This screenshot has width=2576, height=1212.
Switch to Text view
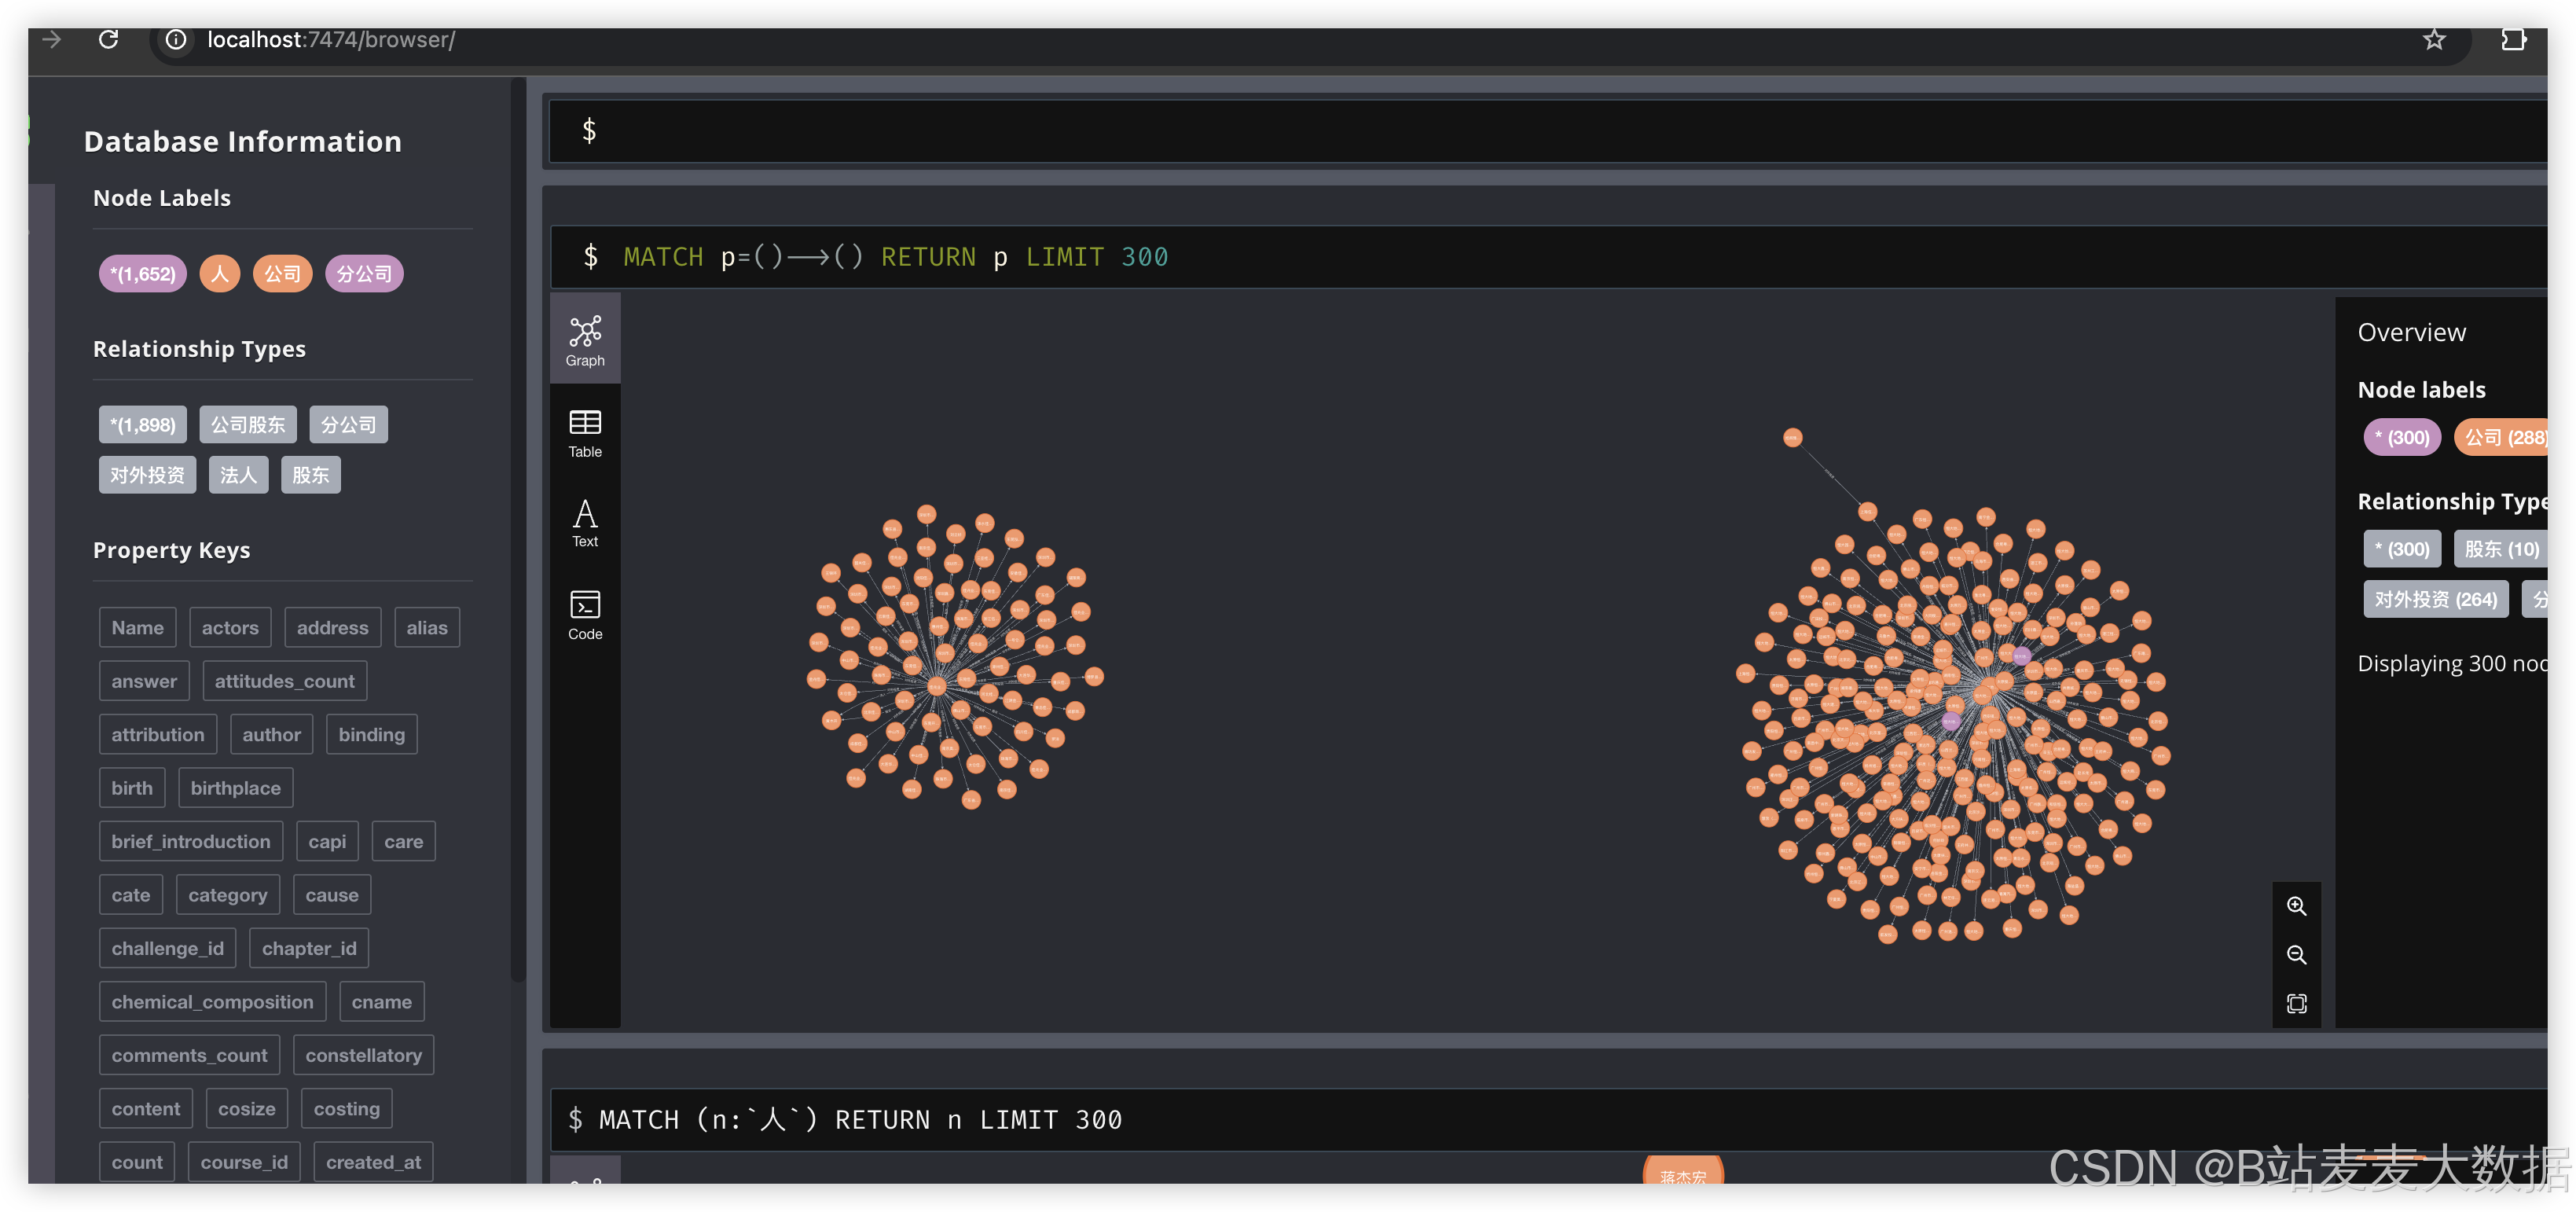pyautogui.click(x=585, y=523)
